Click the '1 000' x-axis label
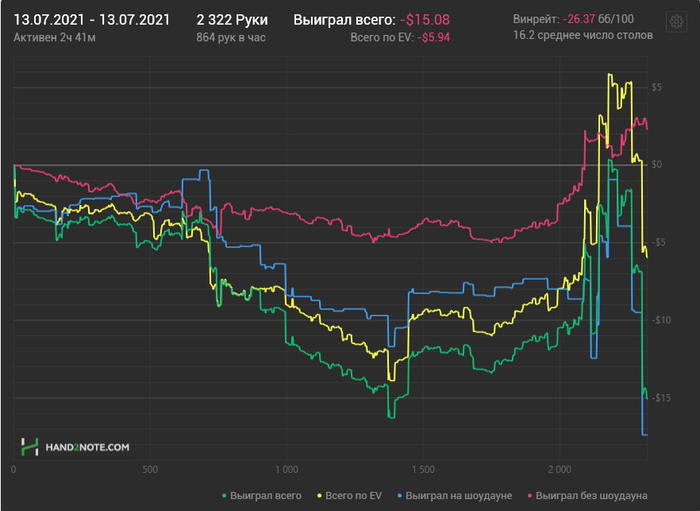 click(x=286, y=469)
